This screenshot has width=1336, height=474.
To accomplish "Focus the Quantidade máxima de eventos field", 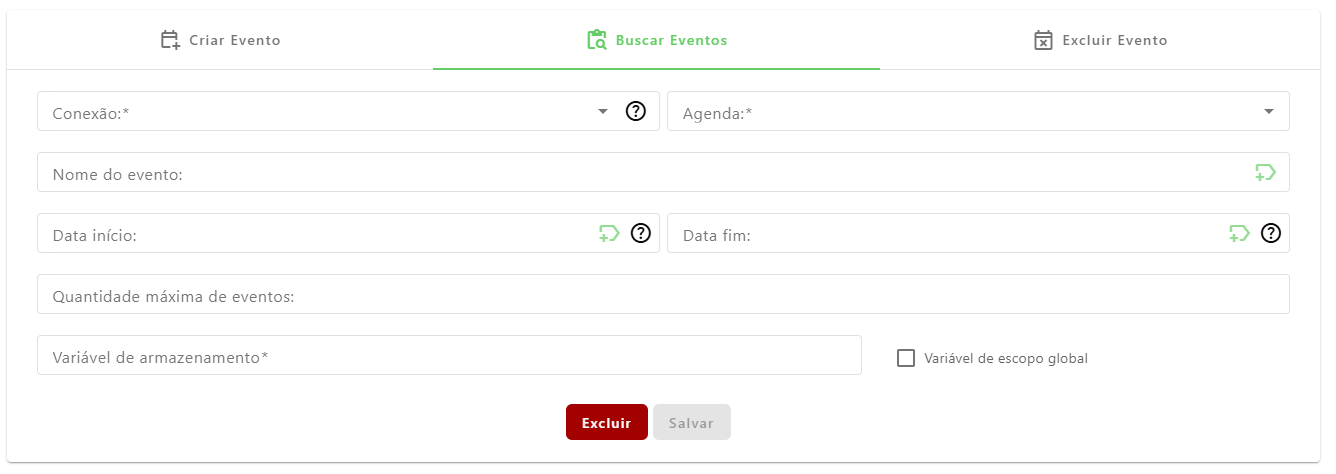I will 663,294.
